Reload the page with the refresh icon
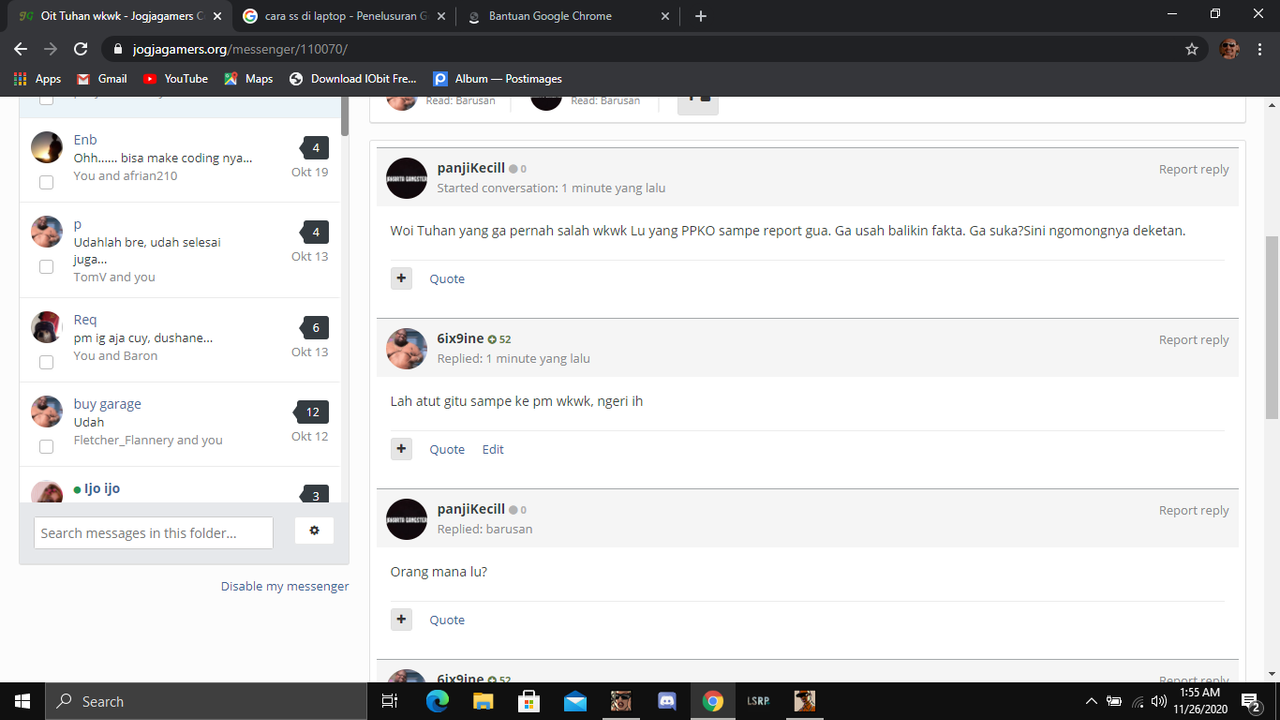 81,49
